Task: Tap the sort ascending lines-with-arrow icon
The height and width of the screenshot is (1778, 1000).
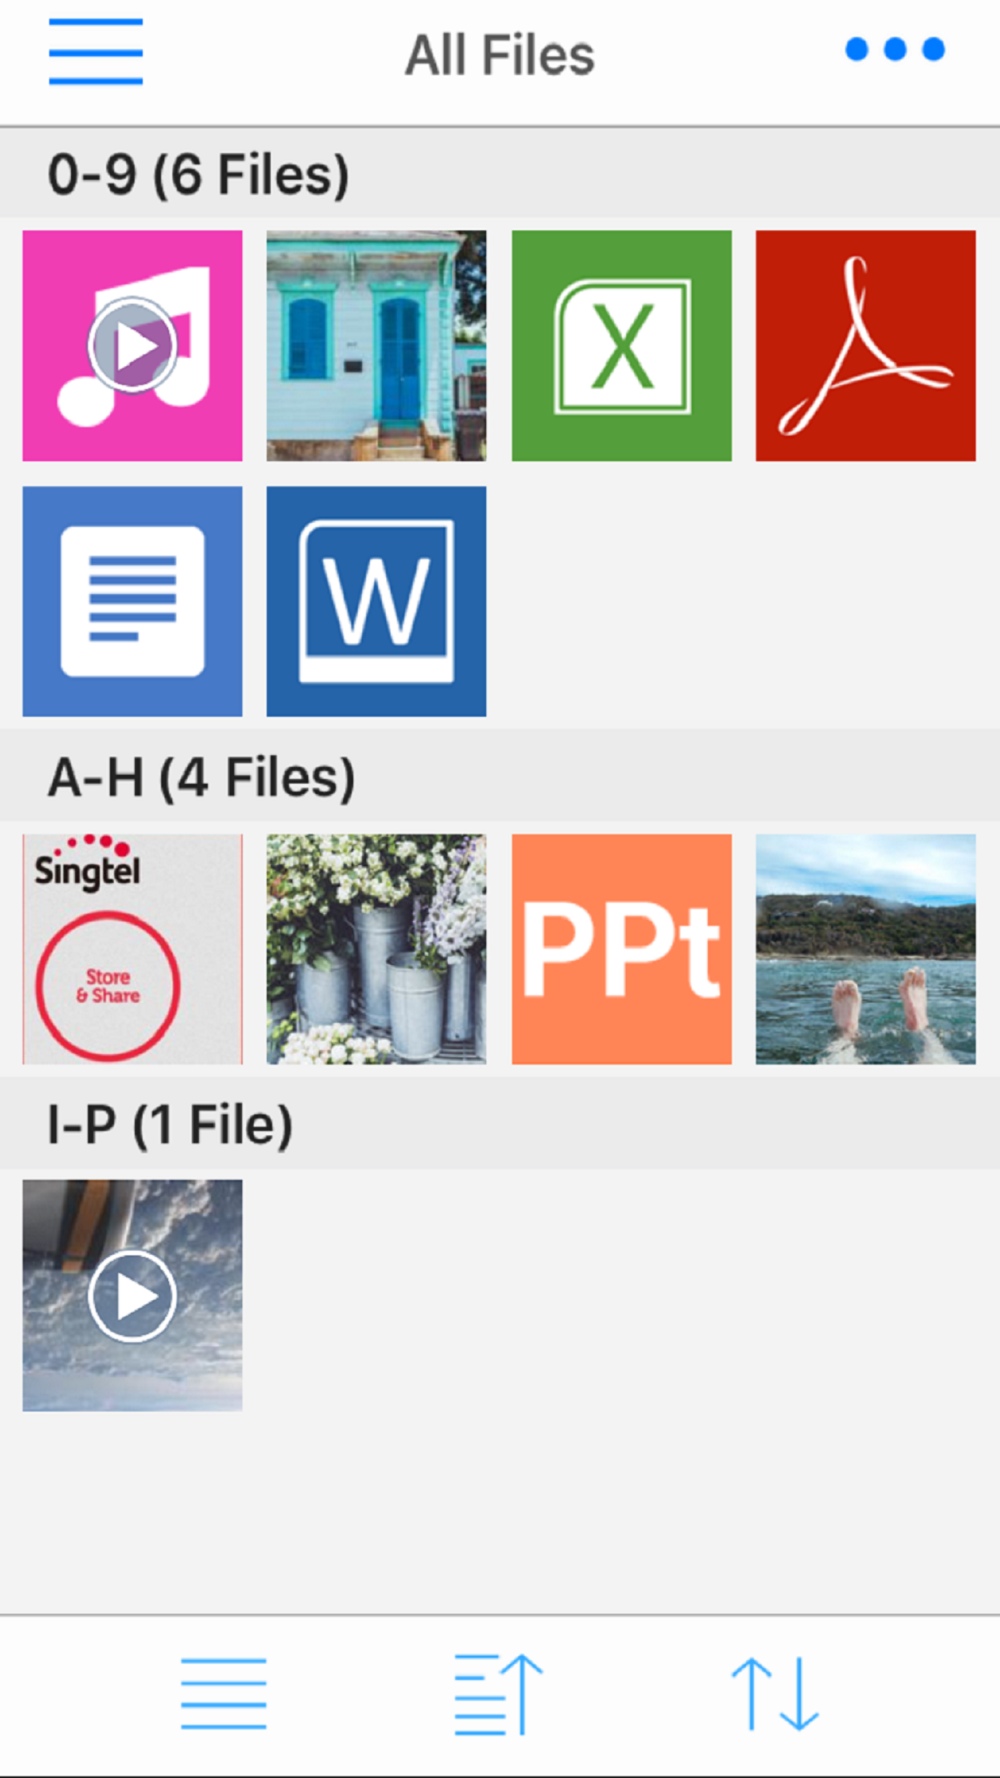Action: [498, 1693]
